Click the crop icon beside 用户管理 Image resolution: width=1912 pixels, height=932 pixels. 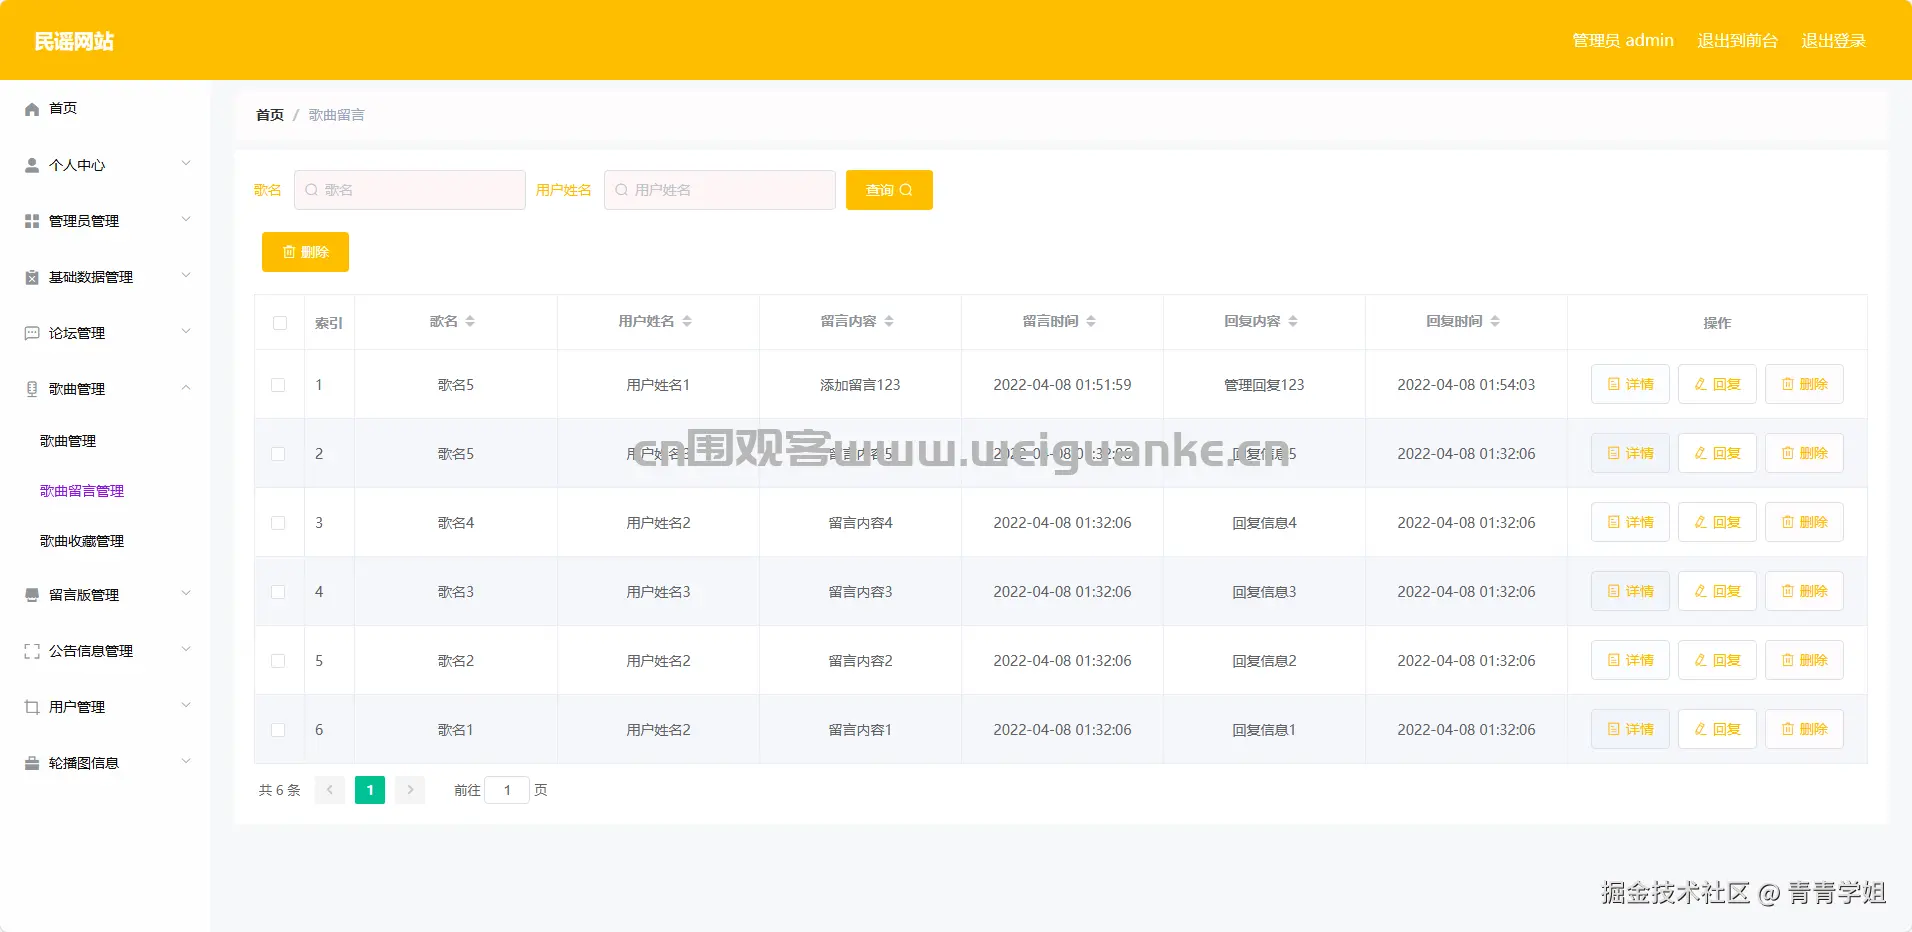(x=32, y=707)
